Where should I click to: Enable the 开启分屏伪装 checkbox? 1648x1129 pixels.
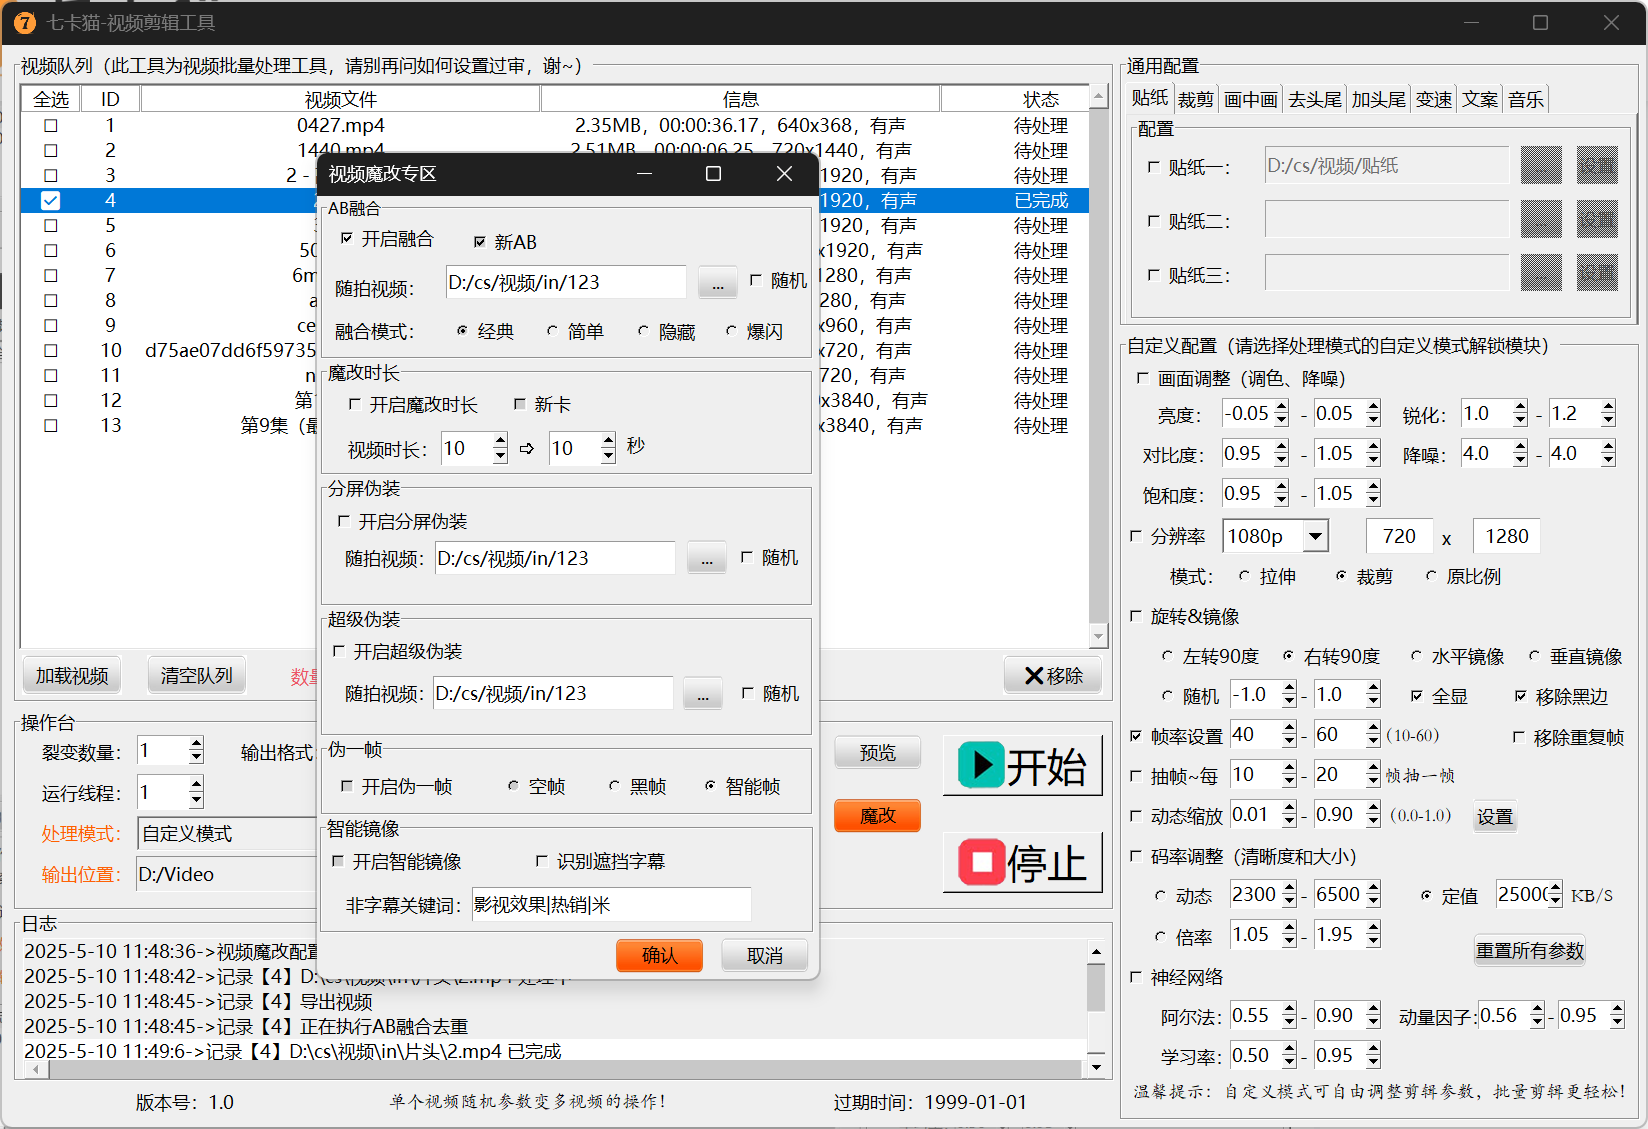(x=344, y=521)
